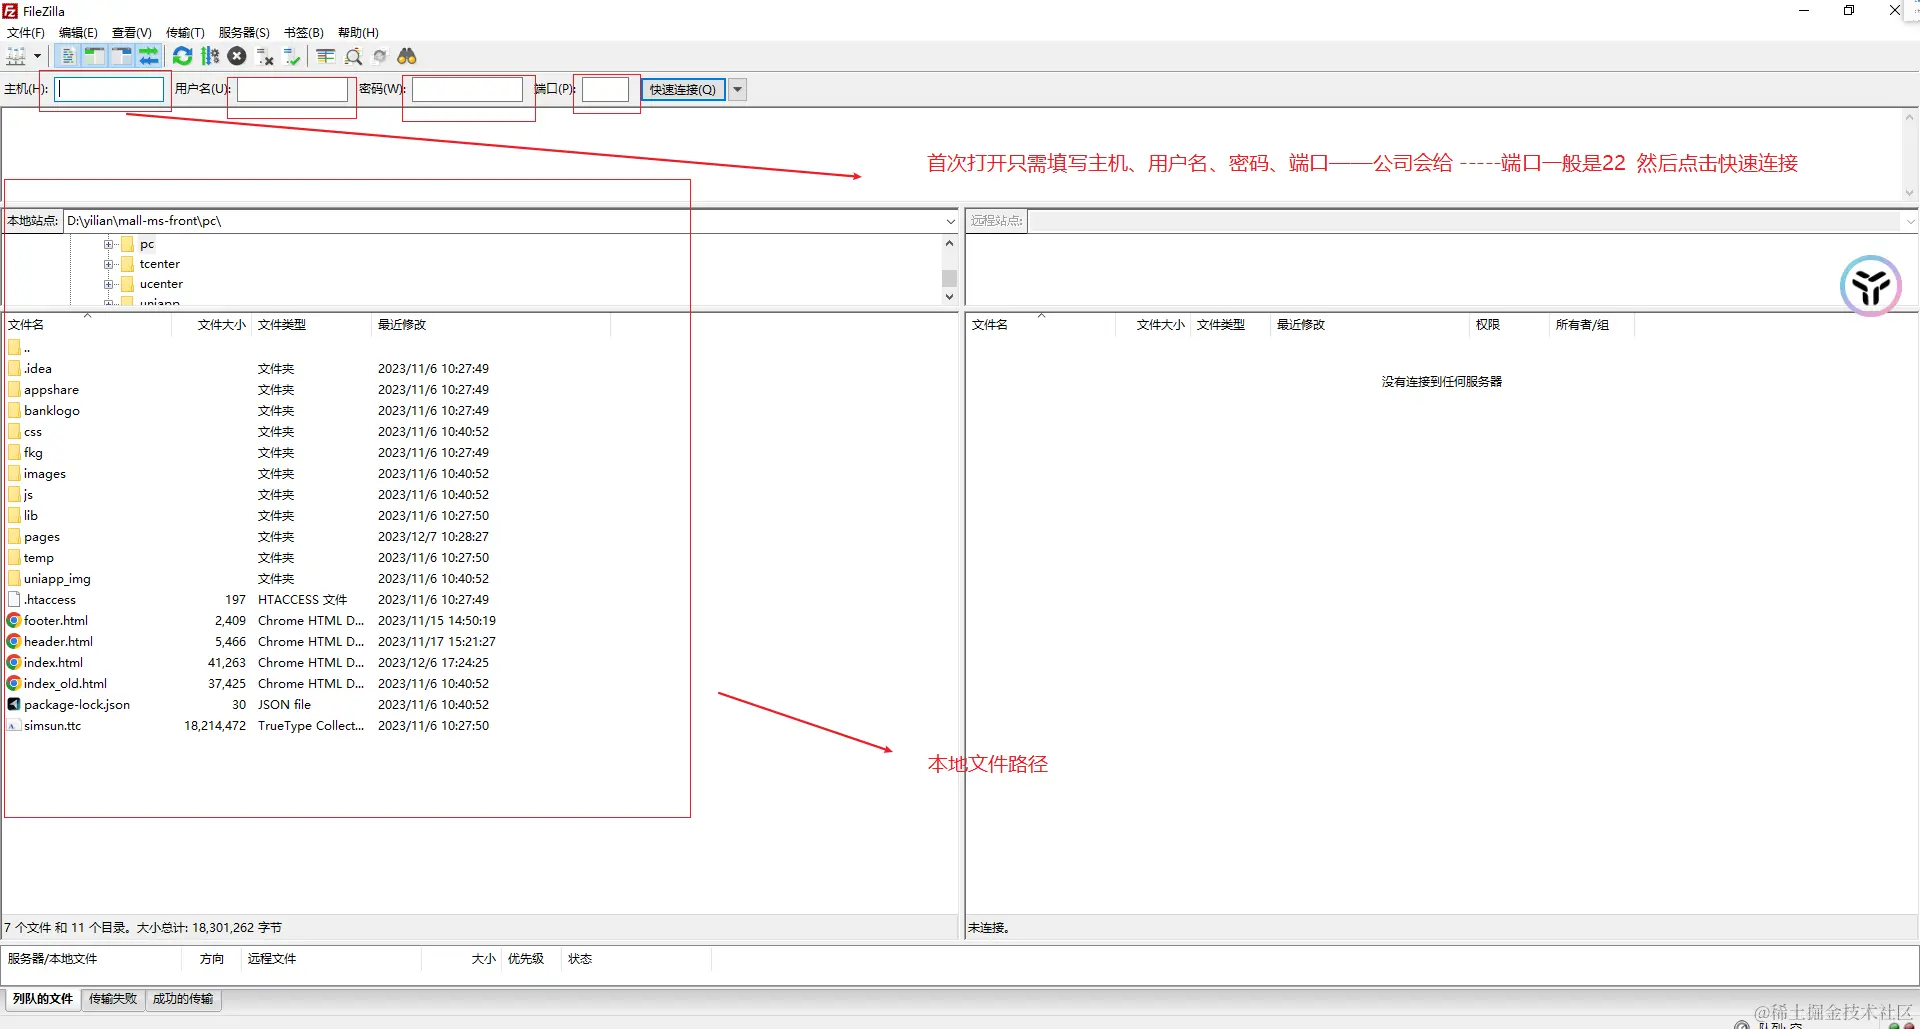Click the binoculars file search icon
Viewport: 1920px width, 1029px height.
(407, 56)
